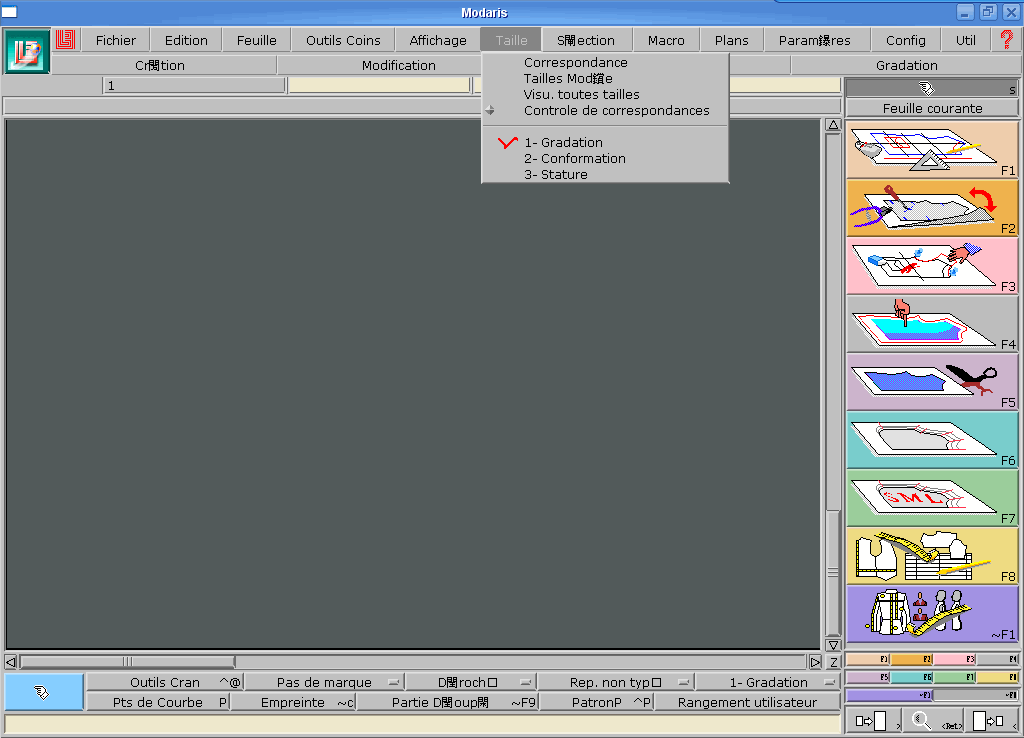Toggle the Partie Découpée option

pos(447,703)
